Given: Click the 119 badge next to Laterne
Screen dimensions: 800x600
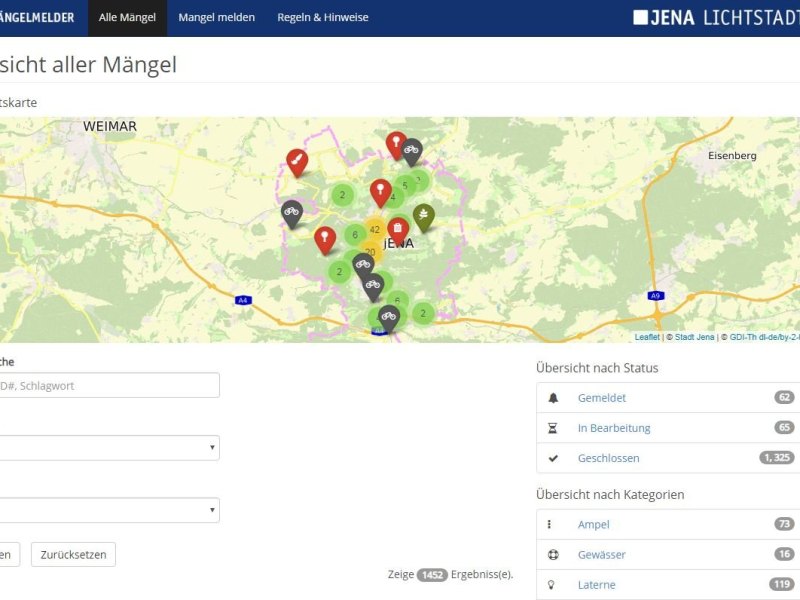Looking at the screenshot, I should [x=782, y=584].
